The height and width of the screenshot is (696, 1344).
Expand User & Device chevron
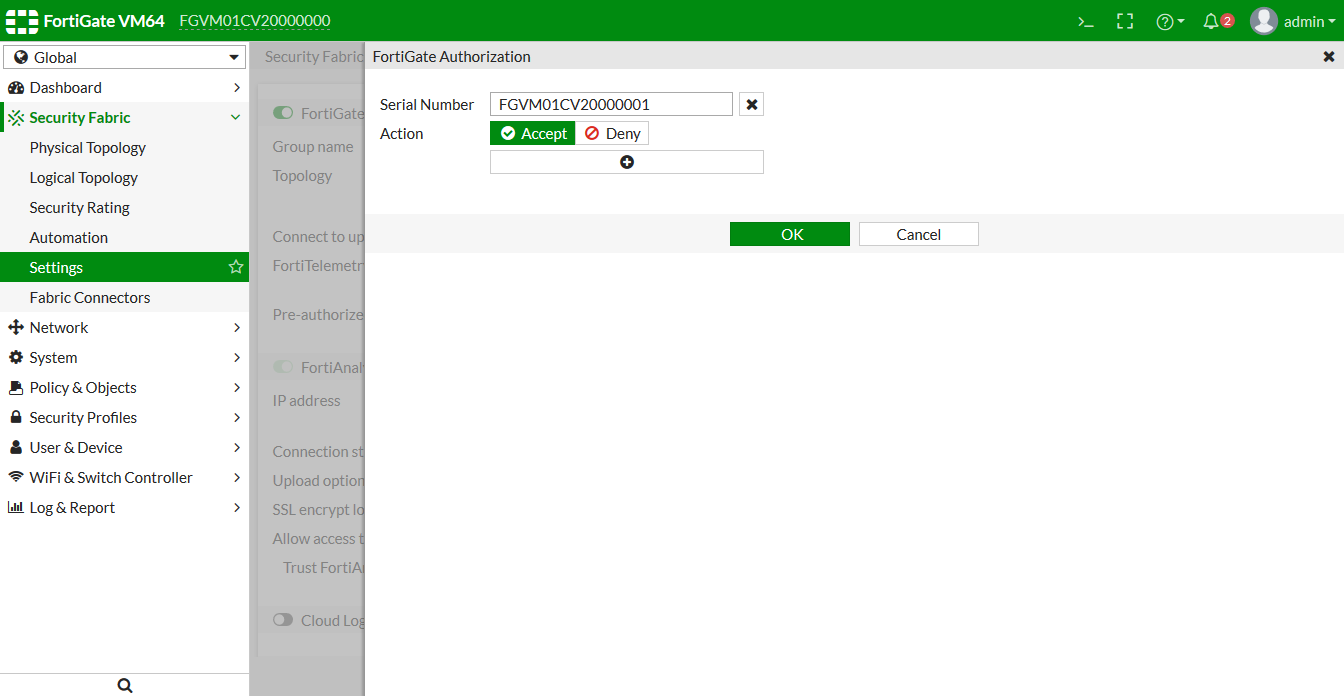pyautogui.click(x=236, y=447)
